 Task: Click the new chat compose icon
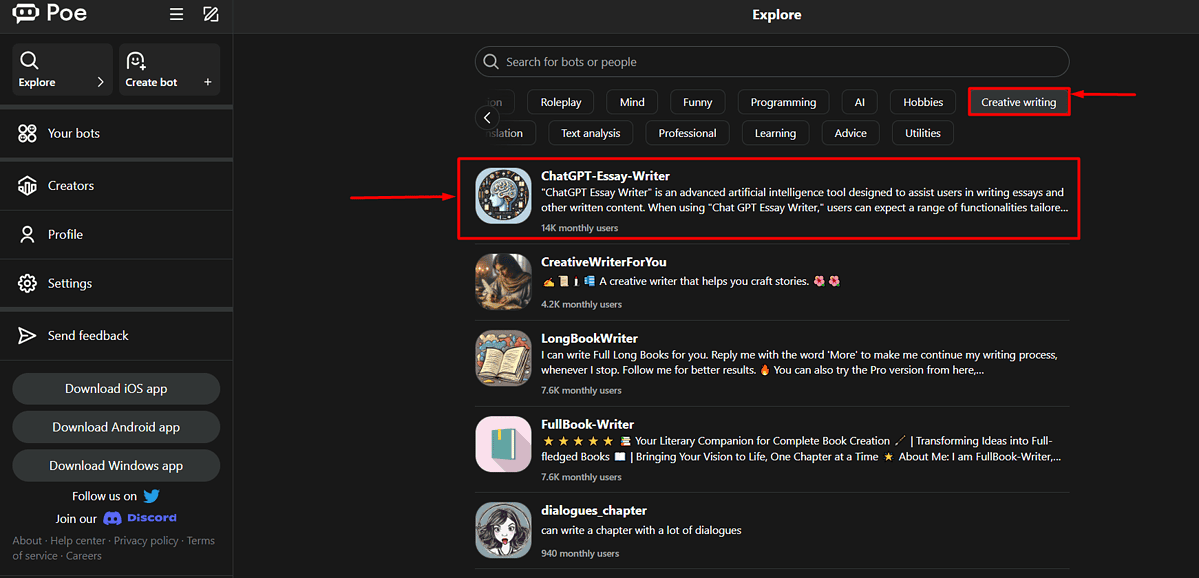click(x=210, y=15)
